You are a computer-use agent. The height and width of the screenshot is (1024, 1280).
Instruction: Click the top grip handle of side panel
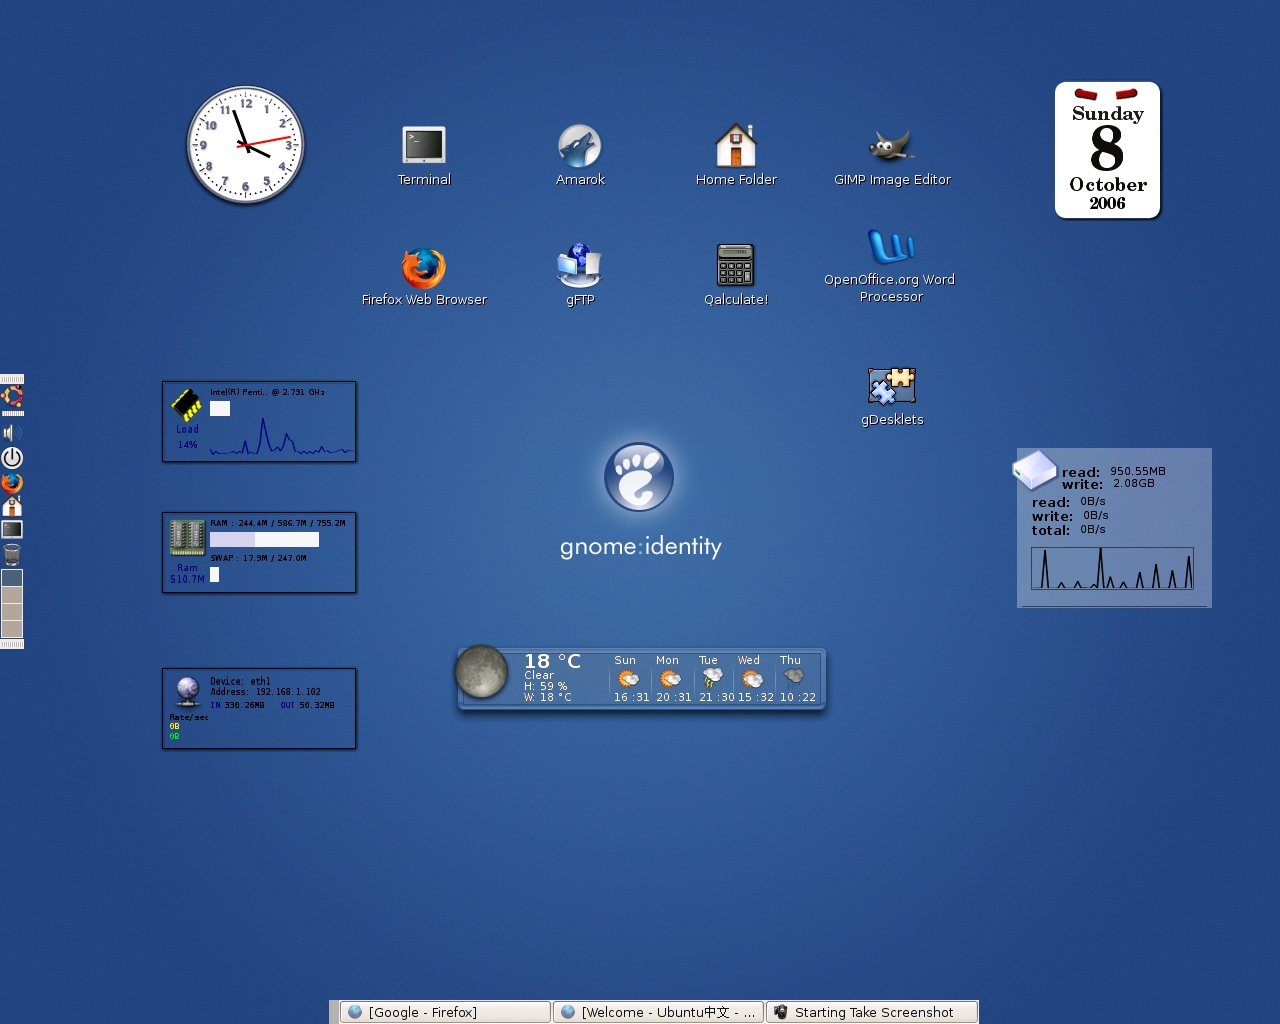[12, 379]
